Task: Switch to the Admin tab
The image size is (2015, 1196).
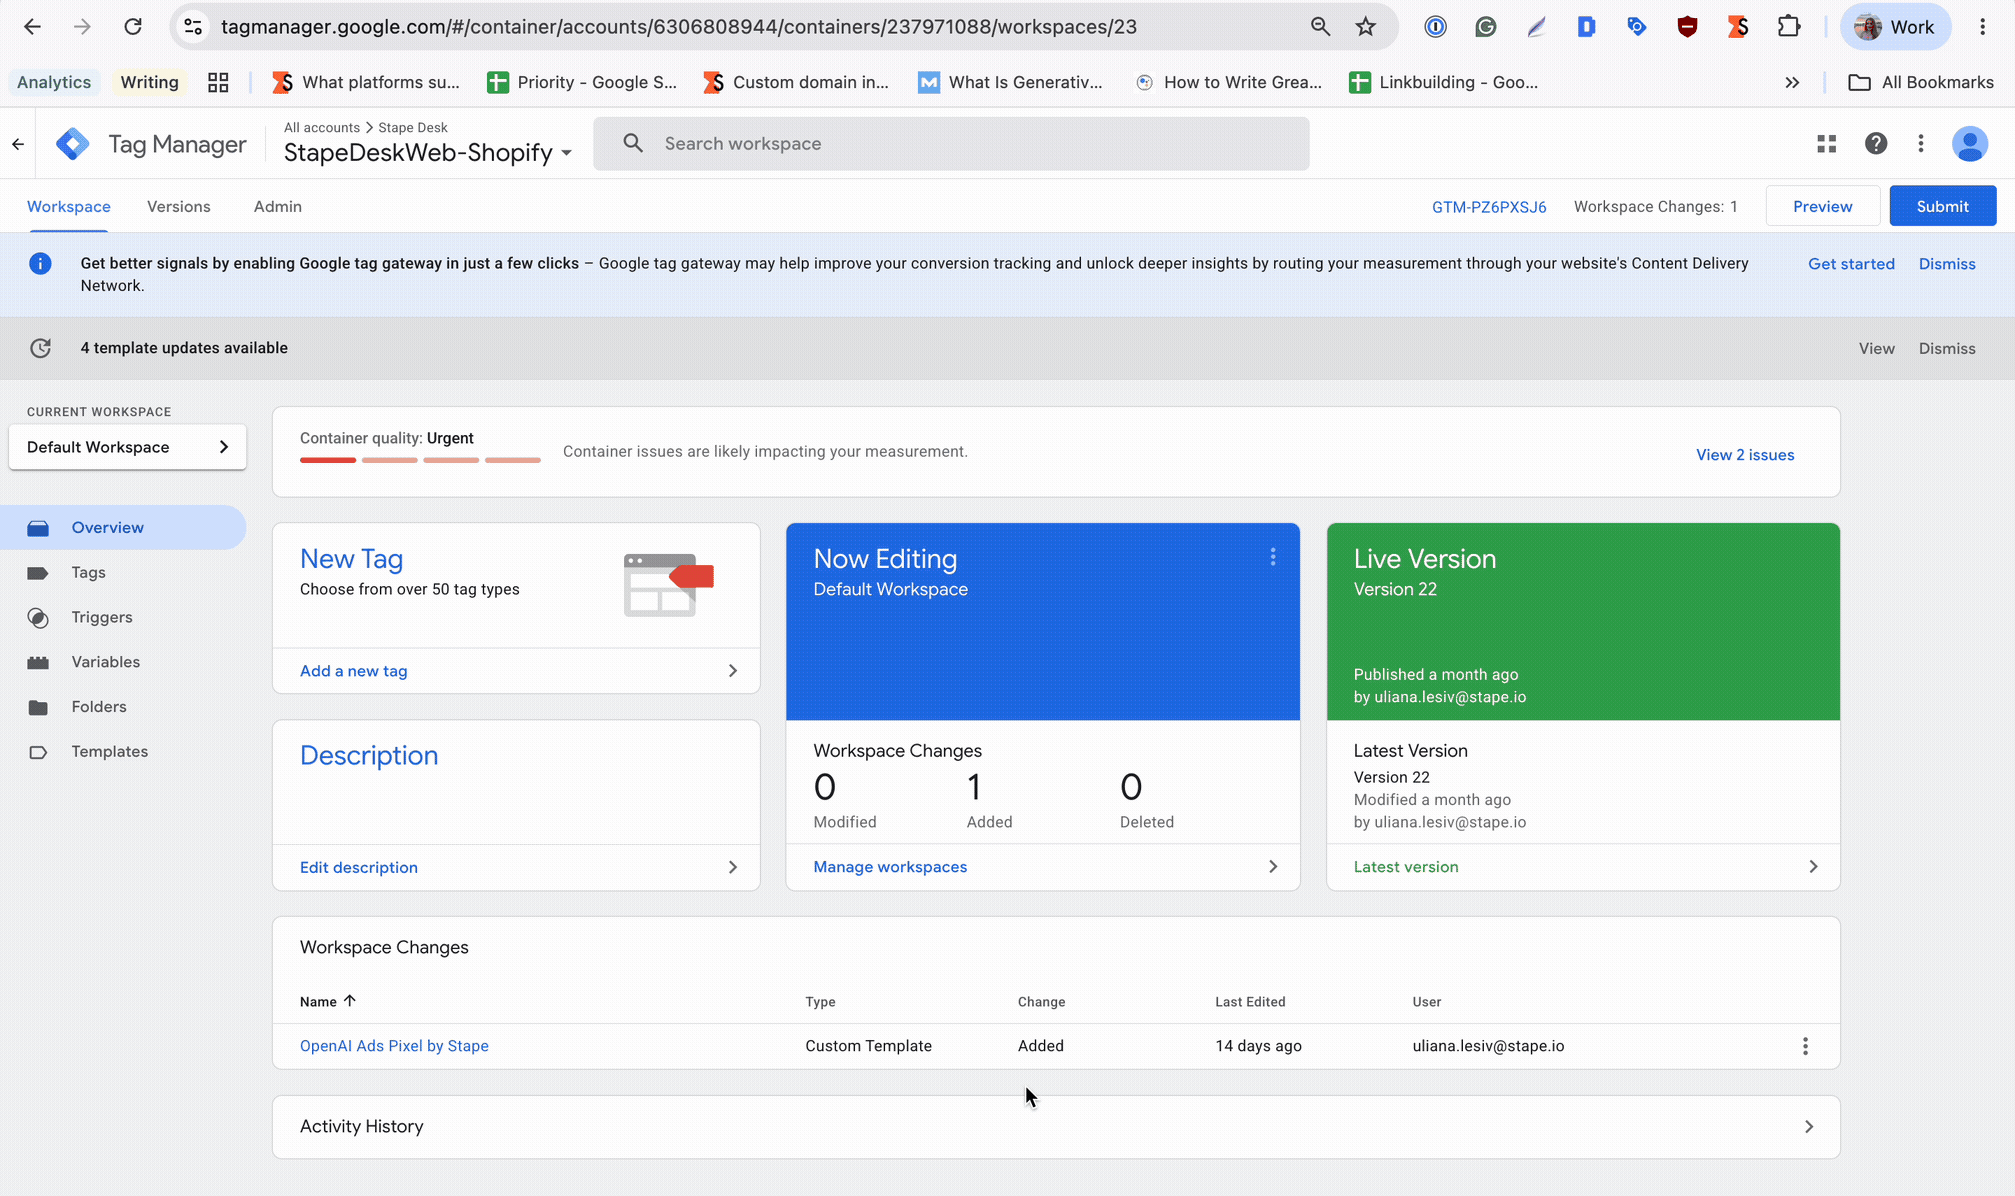Action: tap(278, 206)
